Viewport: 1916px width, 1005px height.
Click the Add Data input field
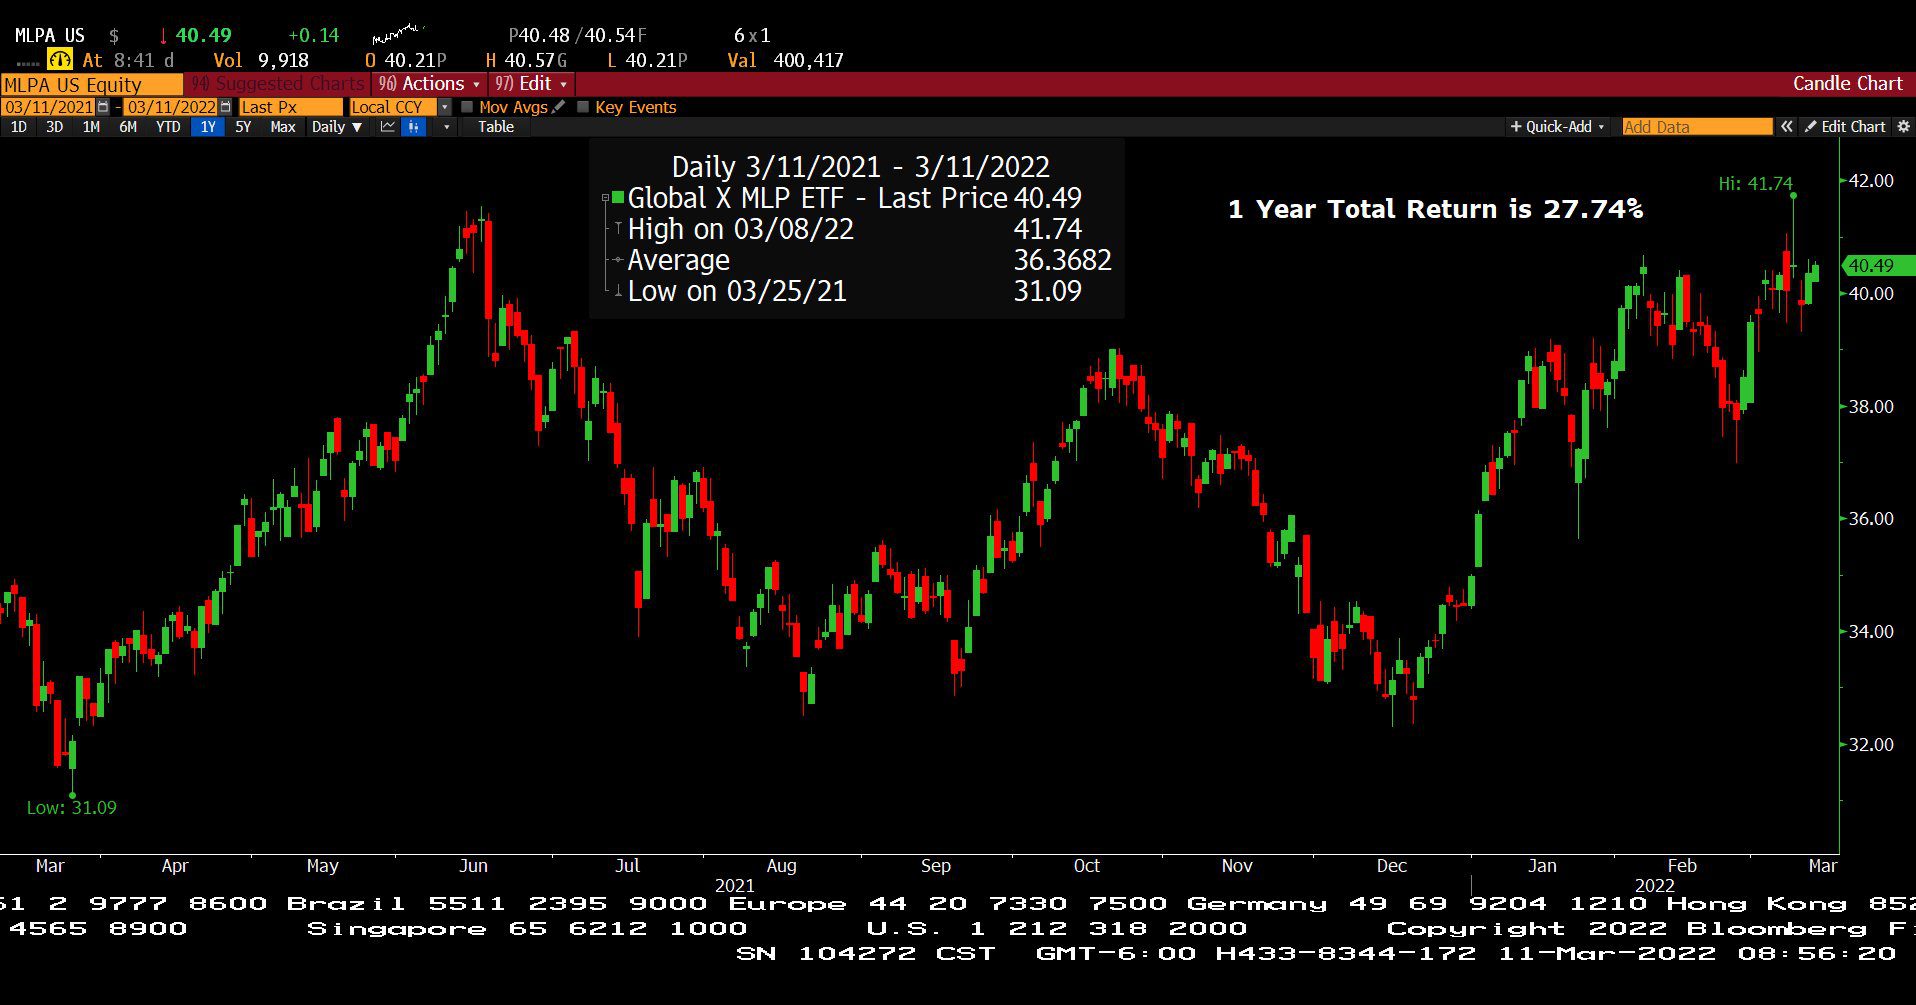tap(1696, 127)
